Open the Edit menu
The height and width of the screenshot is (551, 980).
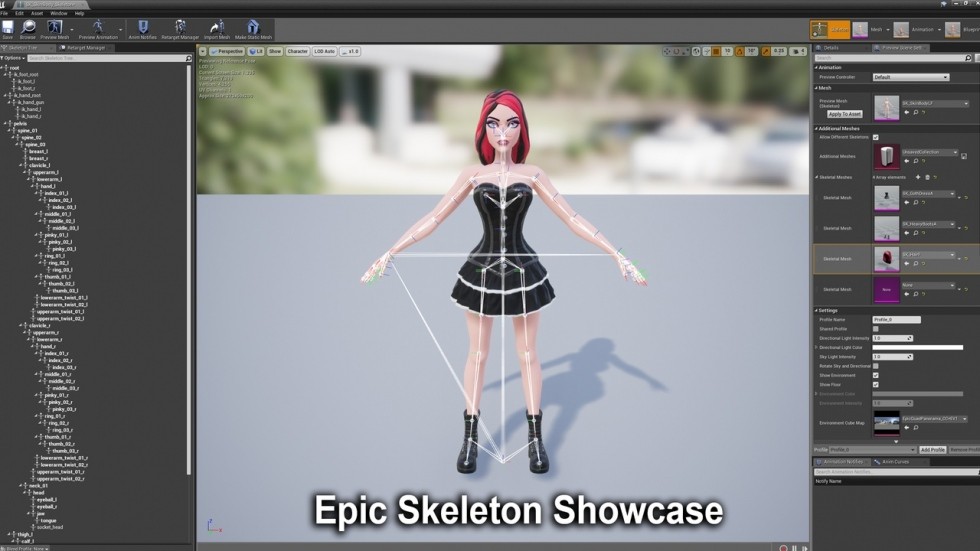[x=19, y=13]
